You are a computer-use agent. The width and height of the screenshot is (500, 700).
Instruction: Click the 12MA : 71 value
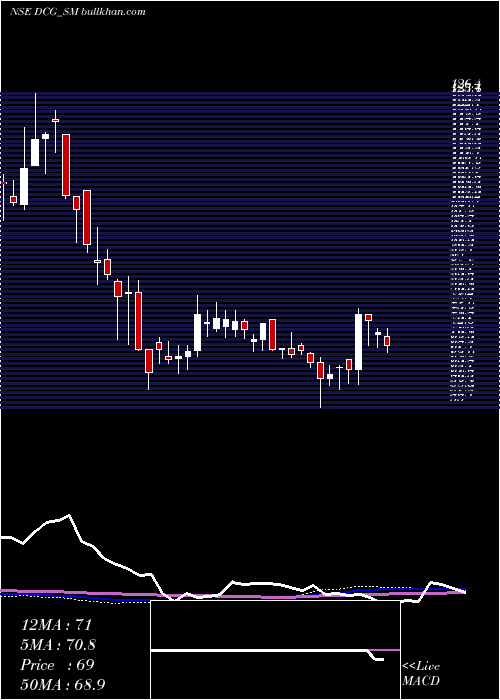(x=56, y=625)
